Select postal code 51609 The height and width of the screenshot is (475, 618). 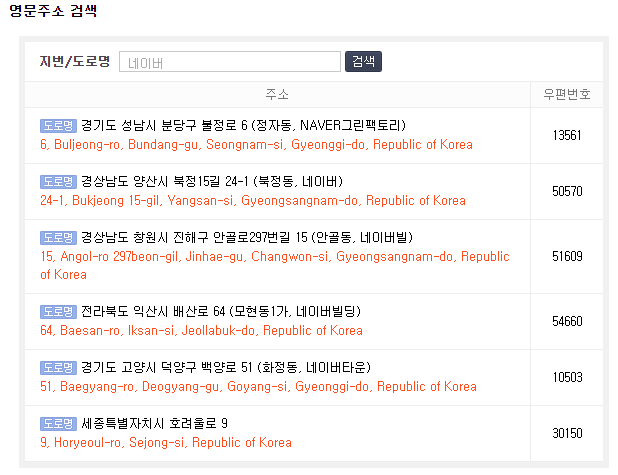[567, 257]
